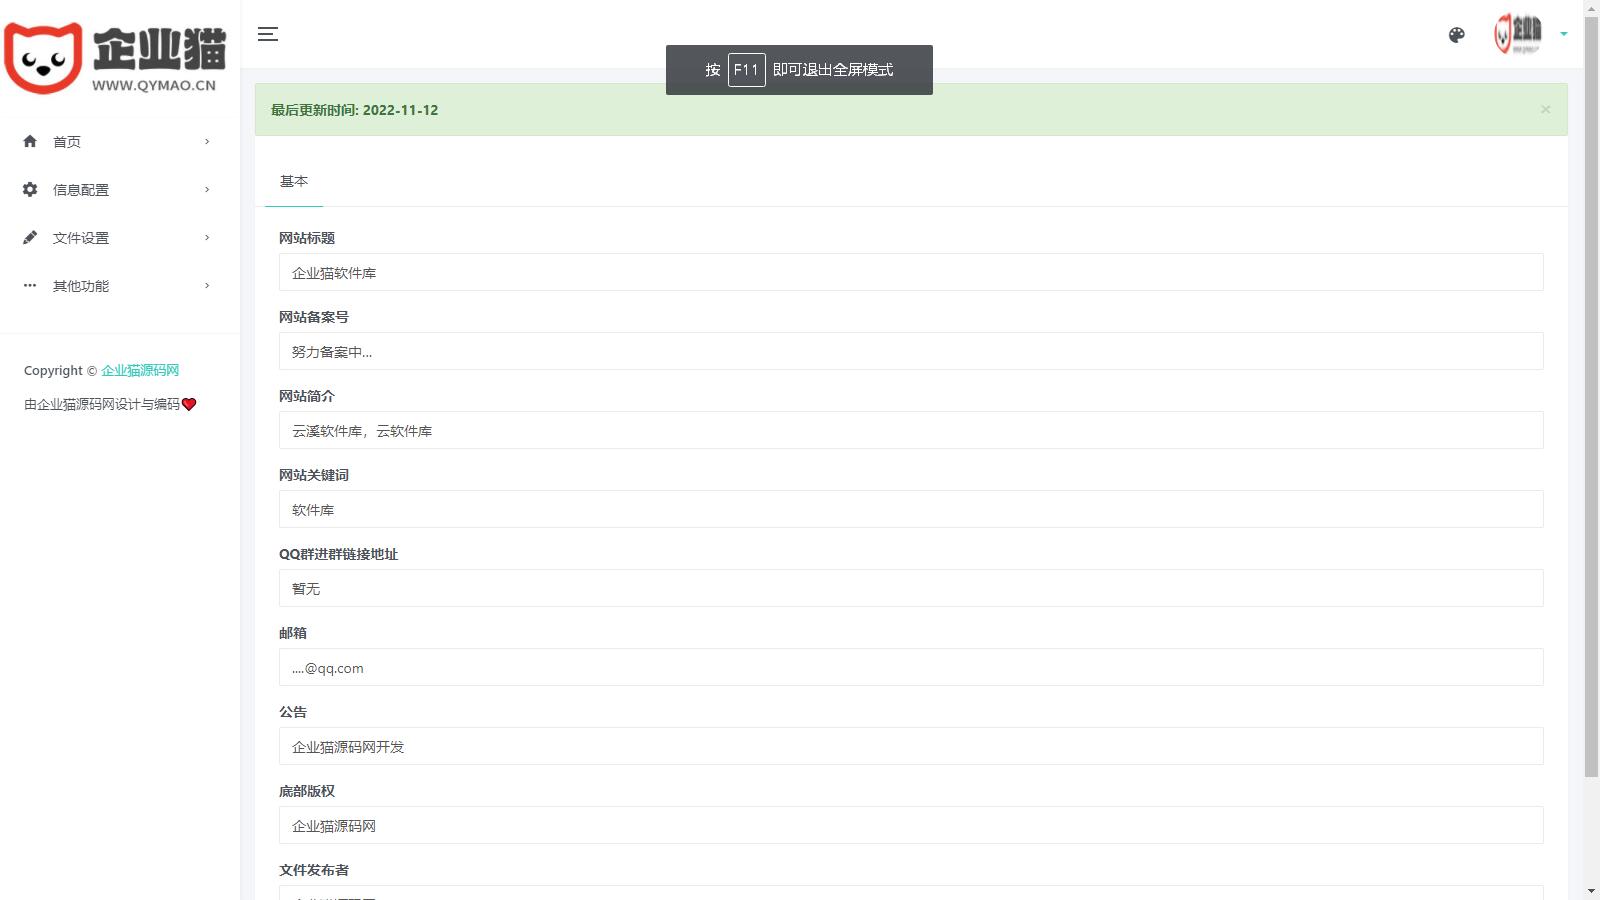Click the user avatar in header
This screenshot has height=900, width=1600.
click(1518, 34)
